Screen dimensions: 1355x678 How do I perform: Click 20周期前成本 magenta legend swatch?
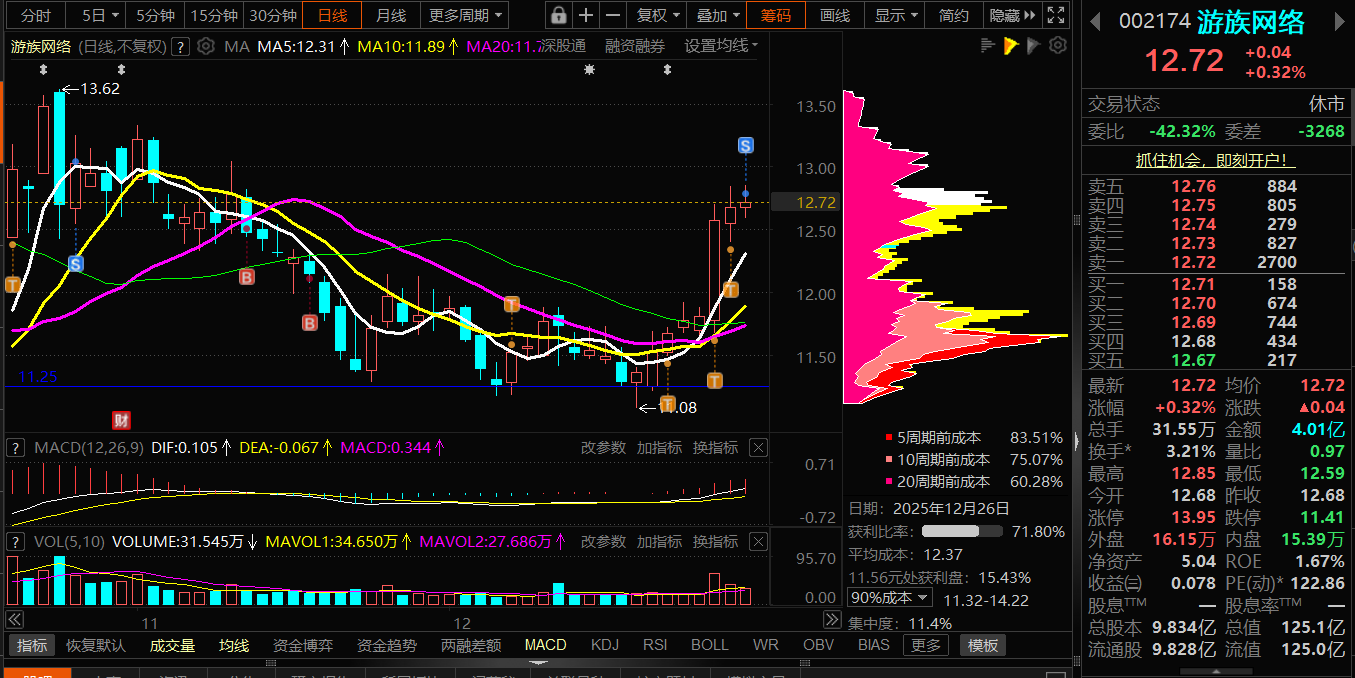coord(888,482)
